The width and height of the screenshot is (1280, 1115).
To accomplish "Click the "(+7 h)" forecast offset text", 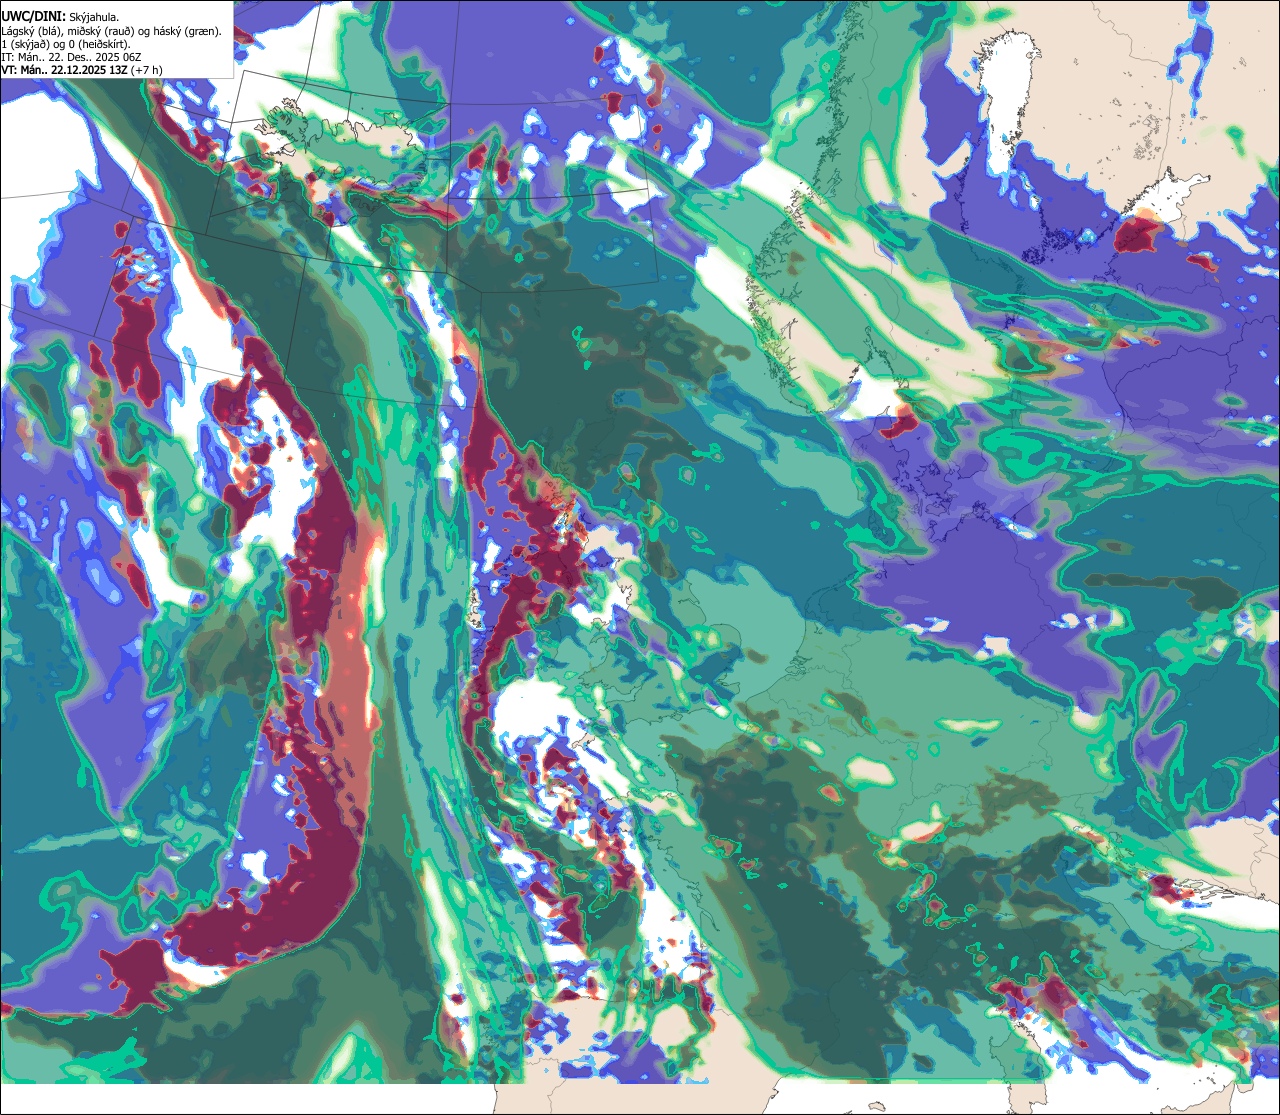I will coord(146,71).
